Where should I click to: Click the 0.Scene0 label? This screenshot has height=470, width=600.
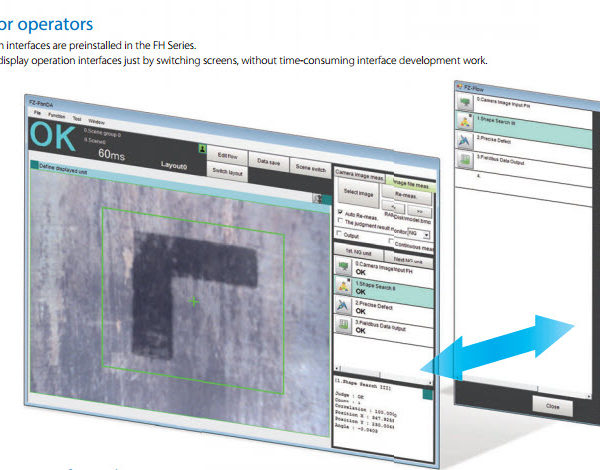click(x=95, y=141)
